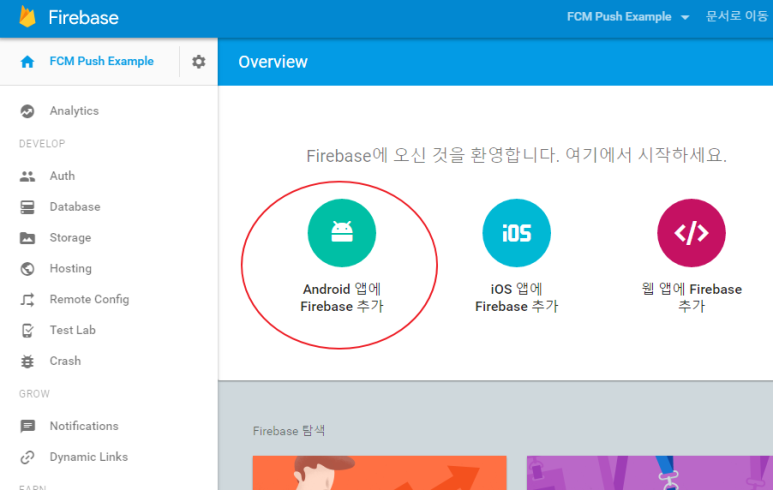The height and width of the screenshot is (490, 773).
Task: Click the DEVELOP section header
Action: click(42, 143)
